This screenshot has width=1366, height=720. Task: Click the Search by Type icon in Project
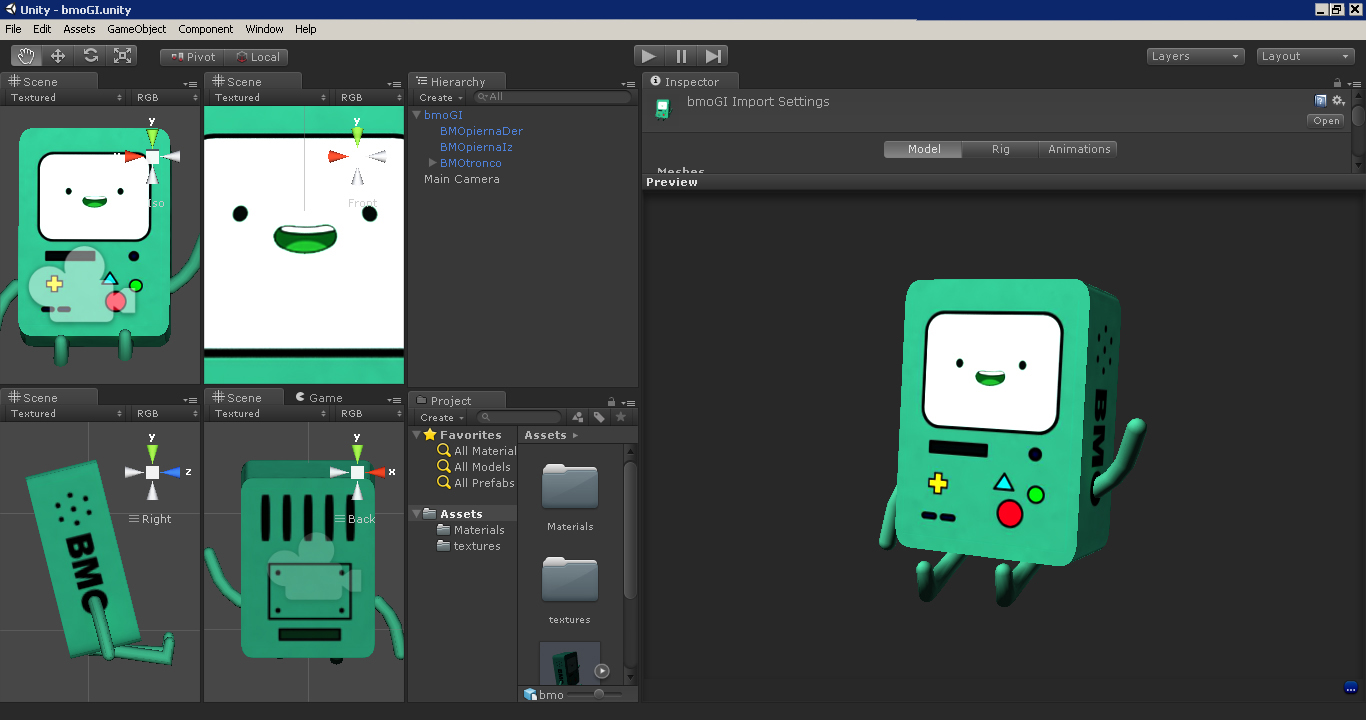pyautogui.click(x=577, y=417)
